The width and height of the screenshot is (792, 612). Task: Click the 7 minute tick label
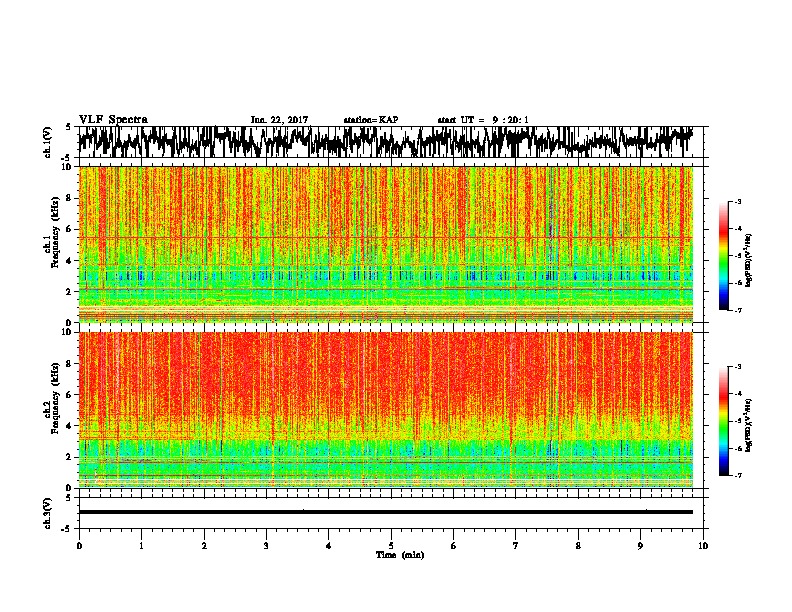click(516, 546)
